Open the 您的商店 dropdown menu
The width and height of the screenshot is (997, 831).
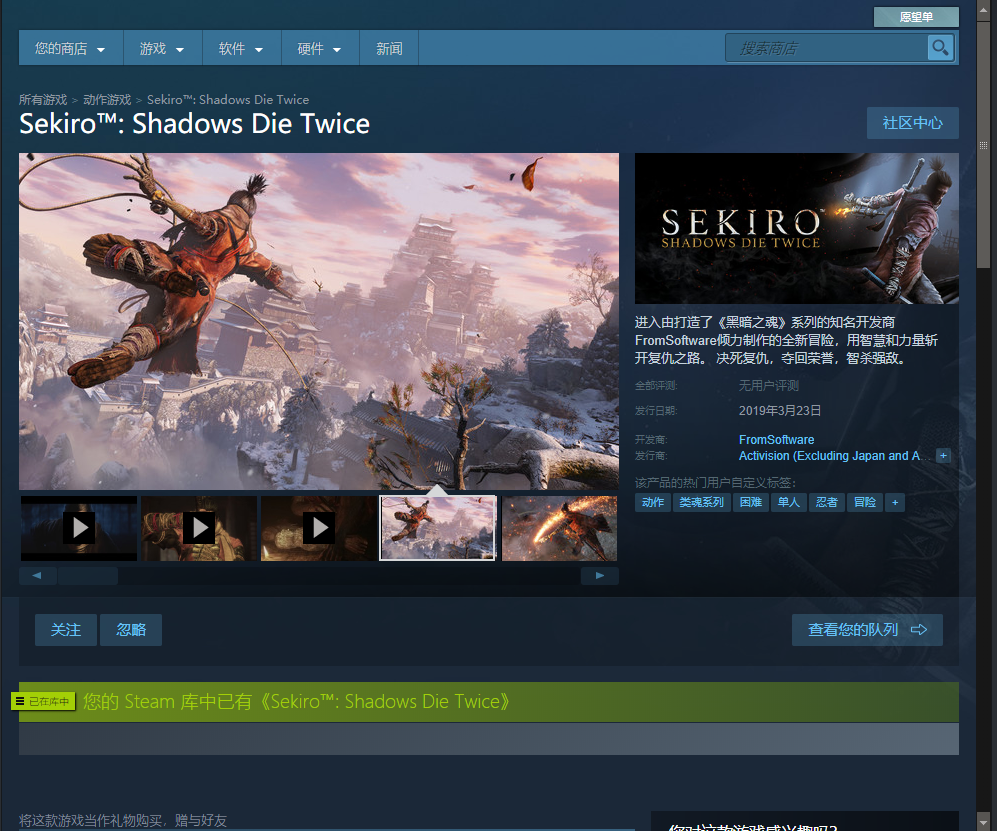pos(70,48)
